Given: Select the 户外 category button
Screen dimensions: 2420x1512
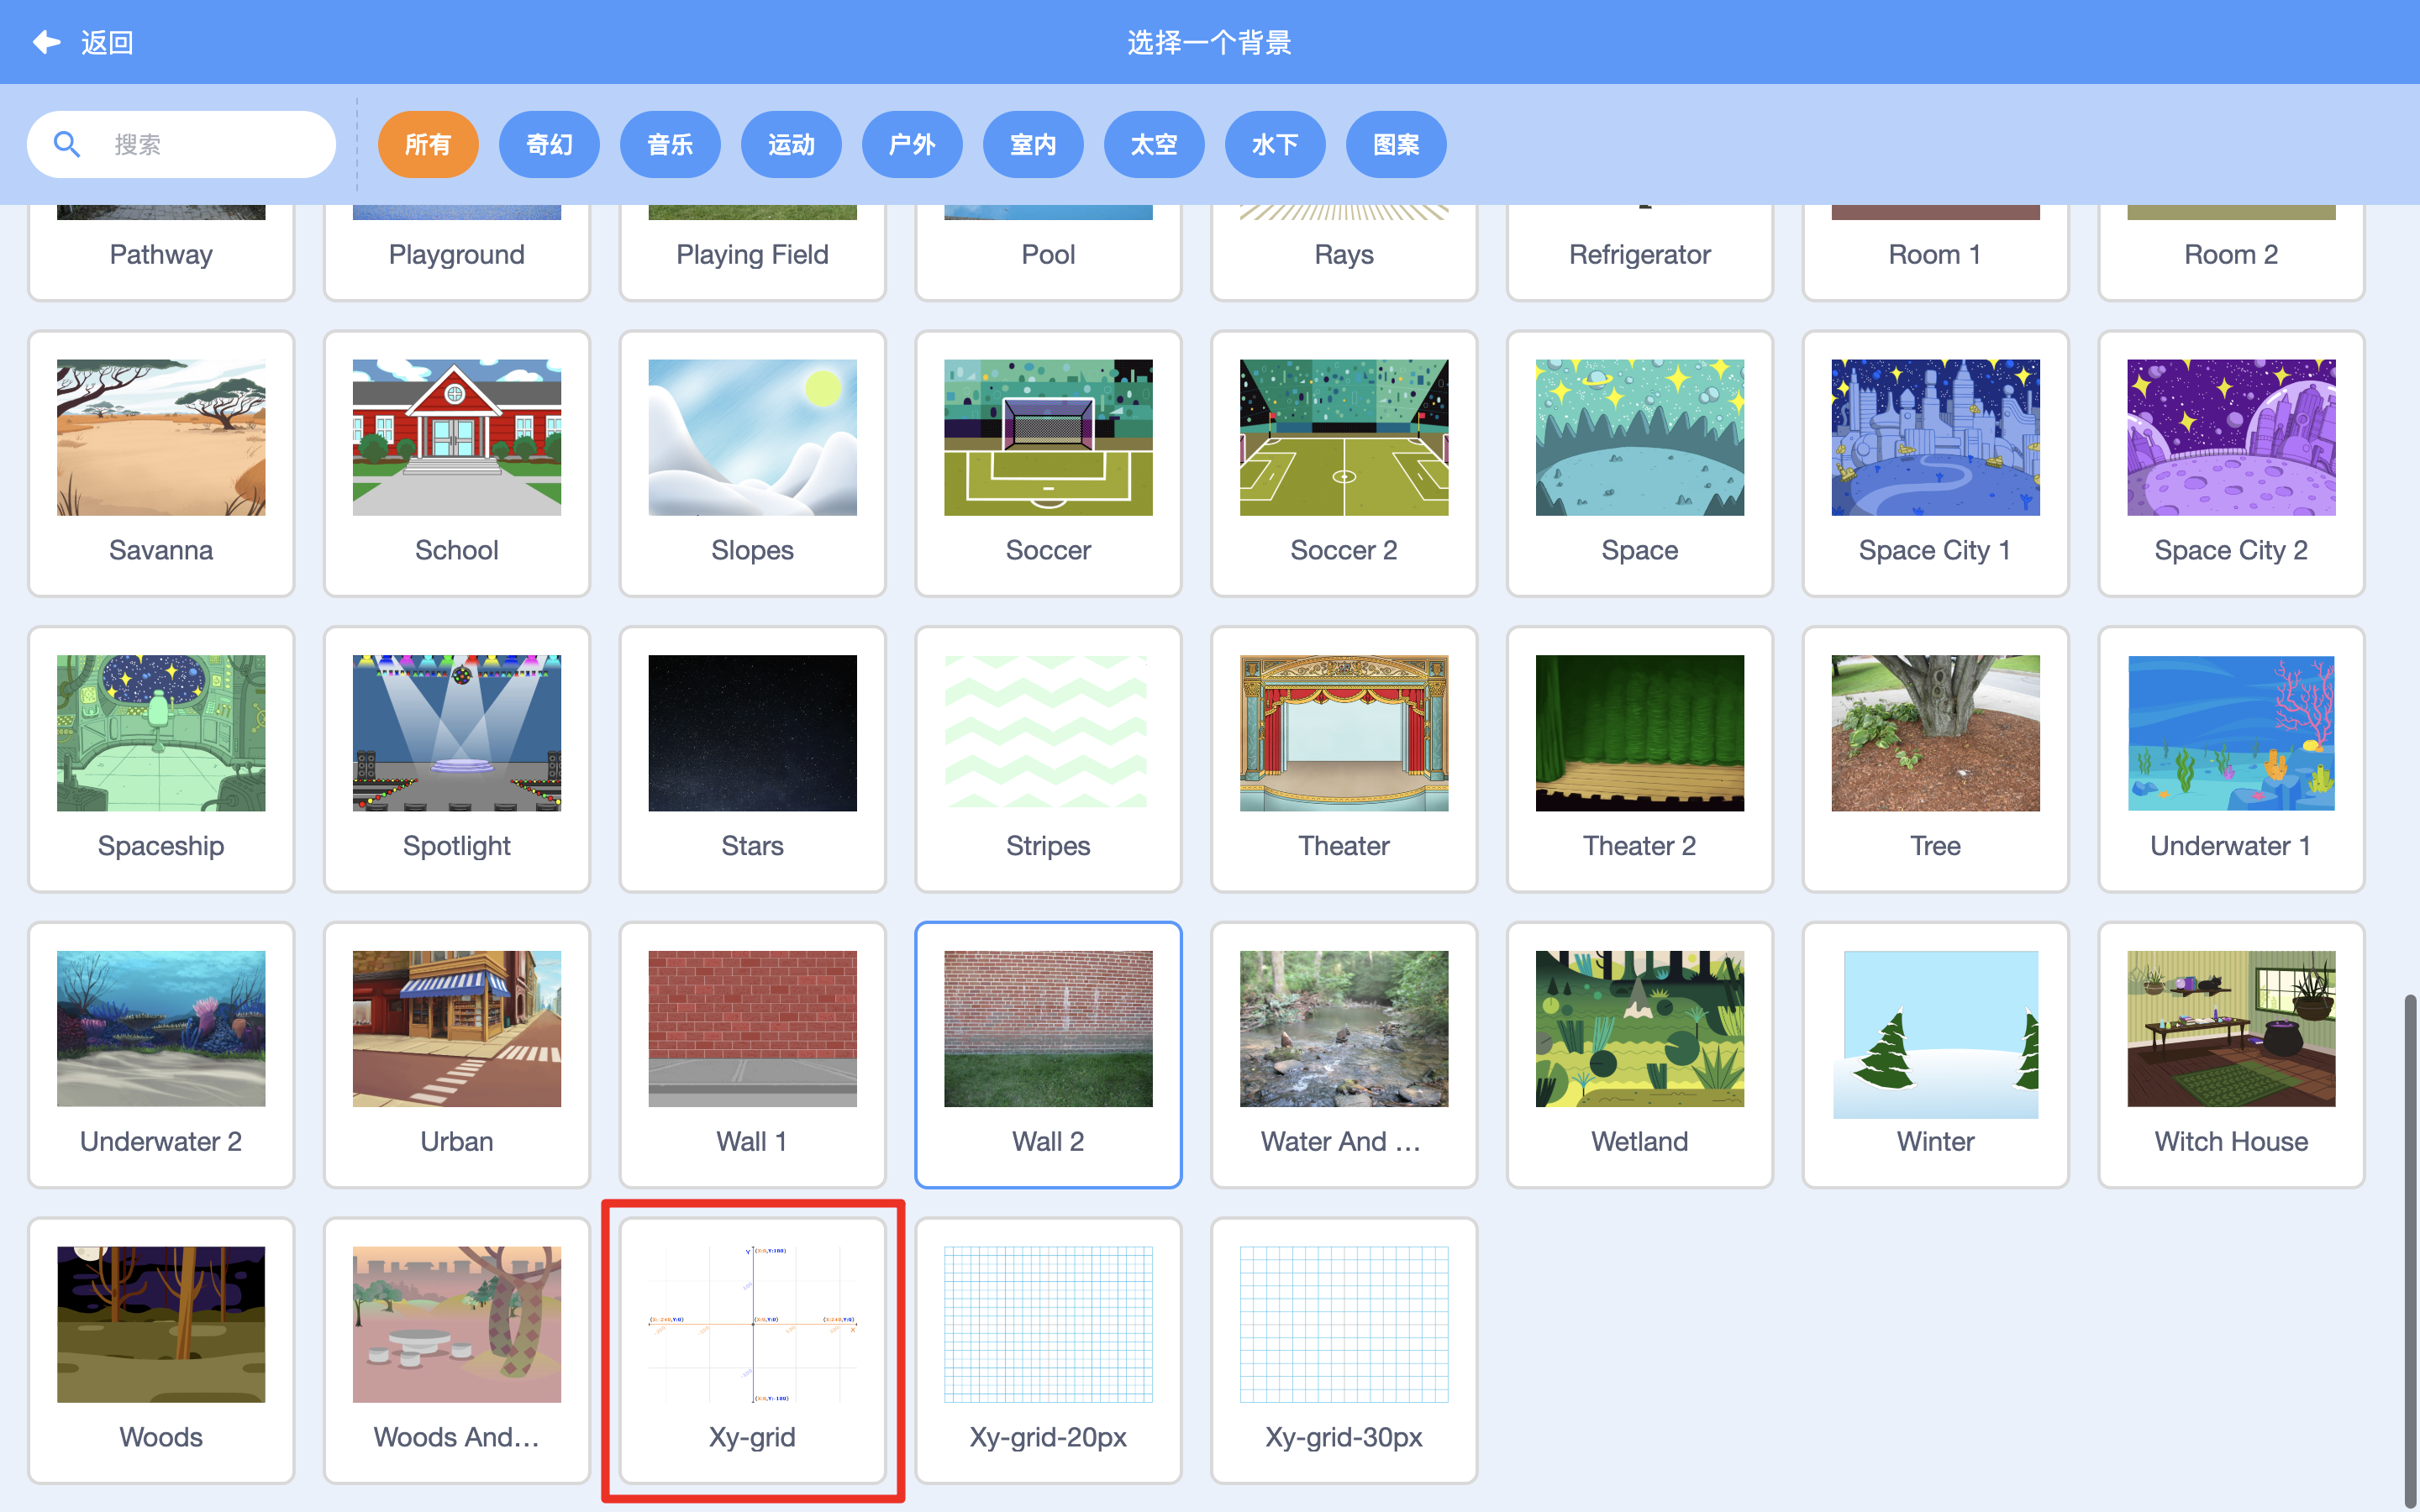Looking at the screenshot, I should [912, 145].
